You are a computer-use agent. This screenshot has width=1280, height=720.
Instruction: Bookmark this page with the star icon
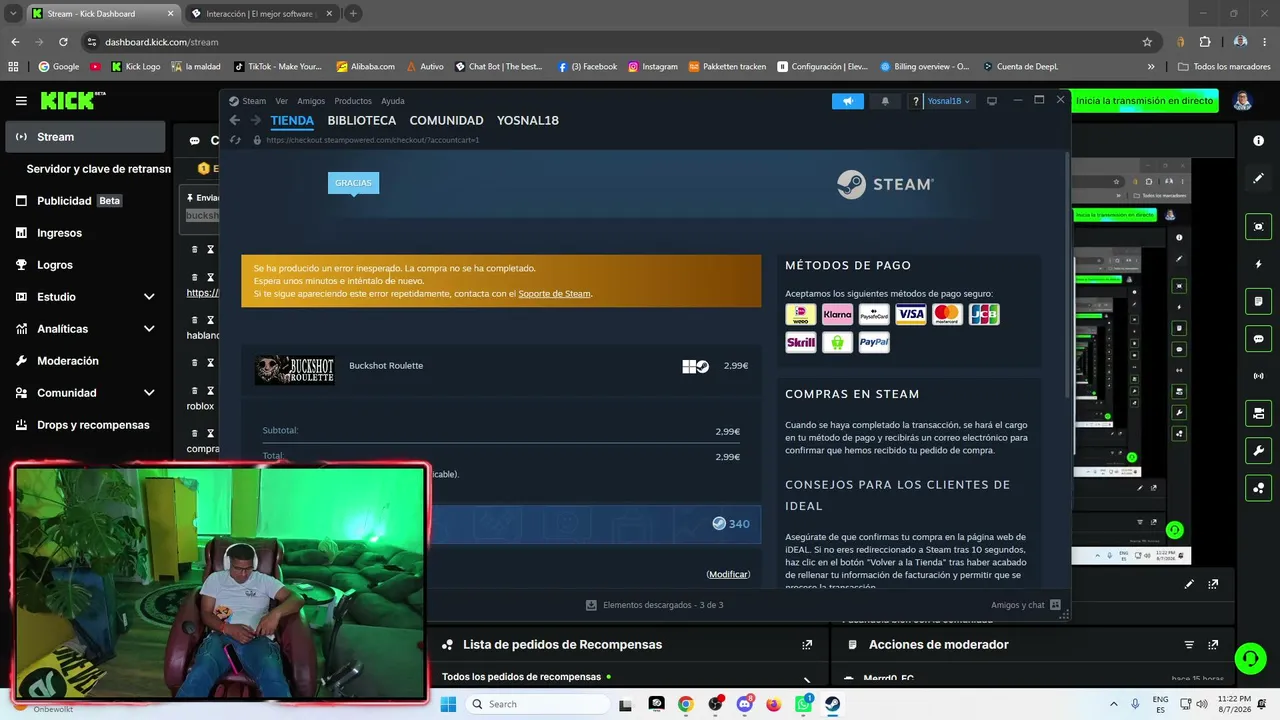[x=1147, y=42]
